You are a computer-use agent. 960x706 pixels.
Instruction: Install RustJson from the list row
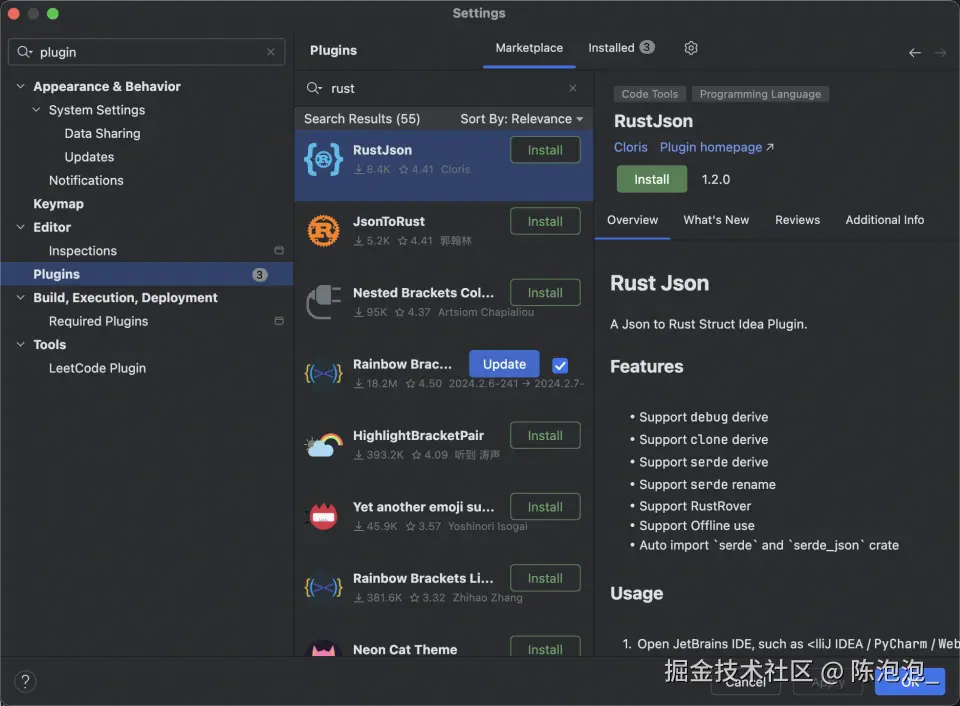click(545, 150)
